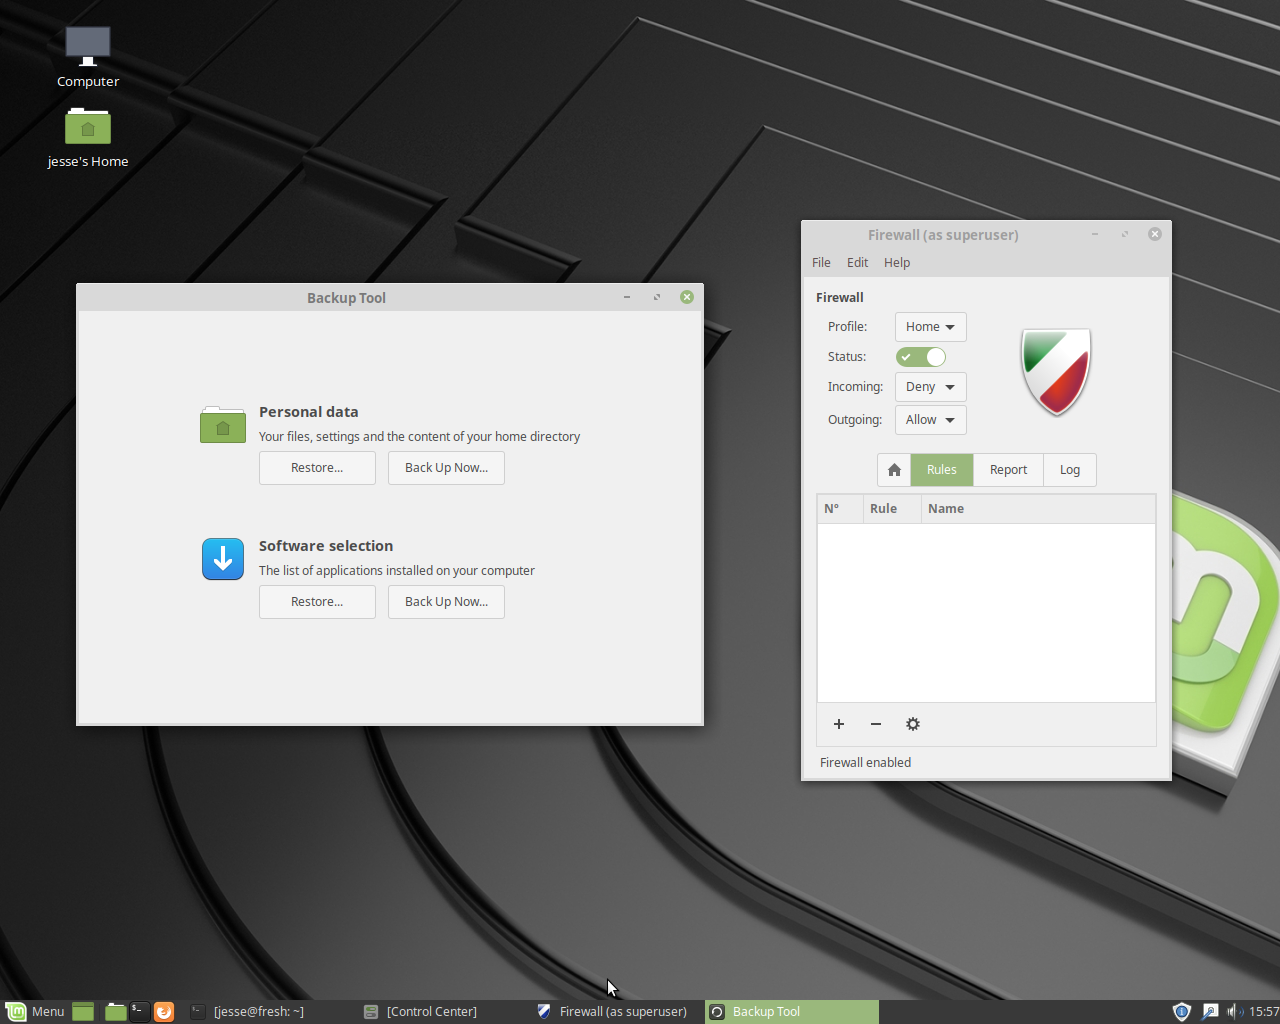Click the Software selection download icon
Screen dimensions: 1280x1024
point(223,559)
